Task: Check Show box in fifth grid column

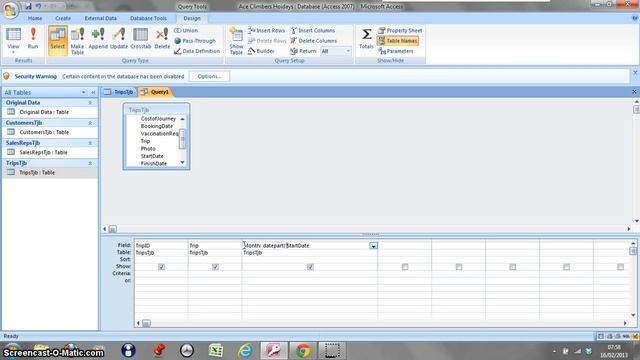Action: 459,267
